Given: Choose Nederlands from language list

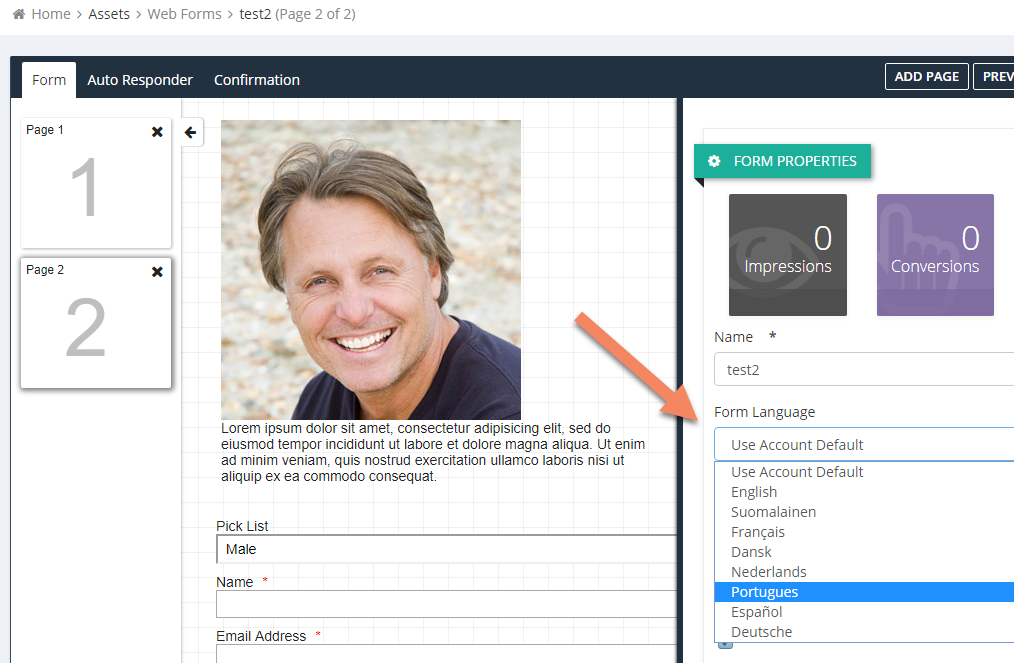Looking at the screenshot, I should tap(864, 572).
